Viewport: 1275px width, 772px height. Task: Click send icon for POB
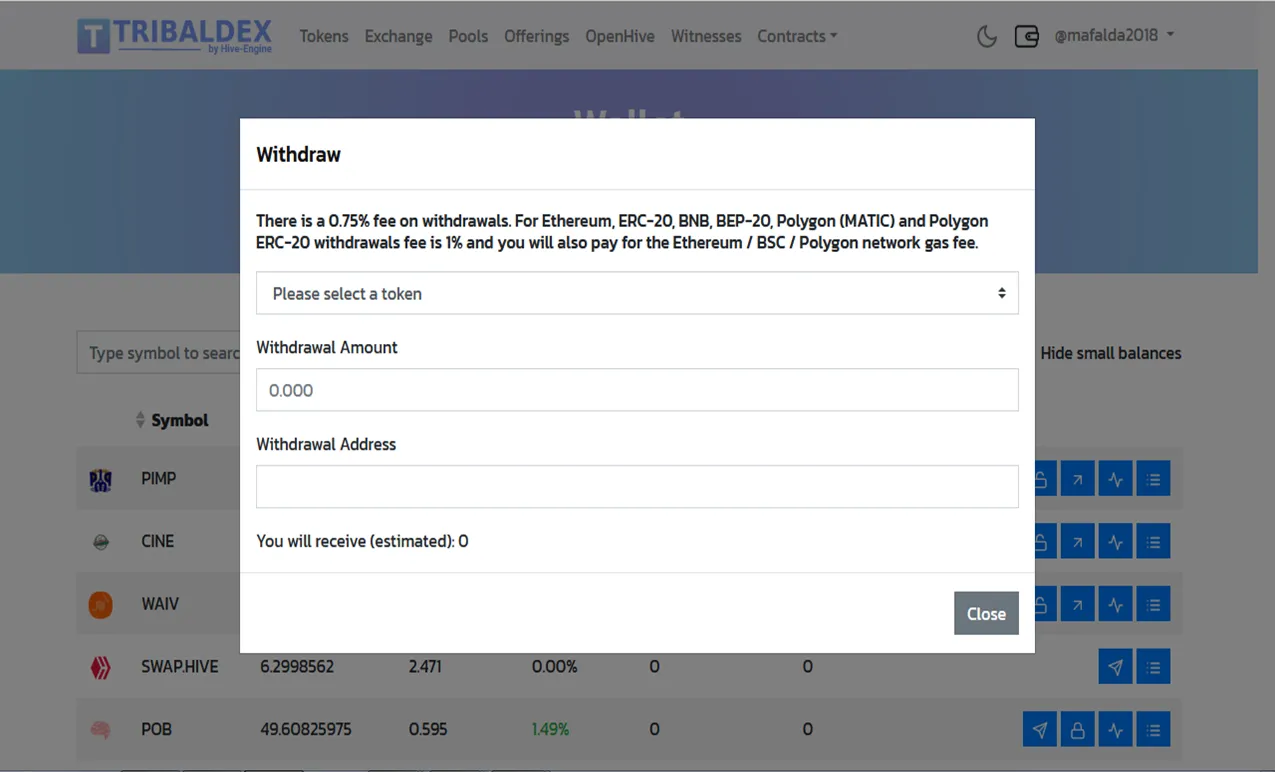pos(1040,730)
